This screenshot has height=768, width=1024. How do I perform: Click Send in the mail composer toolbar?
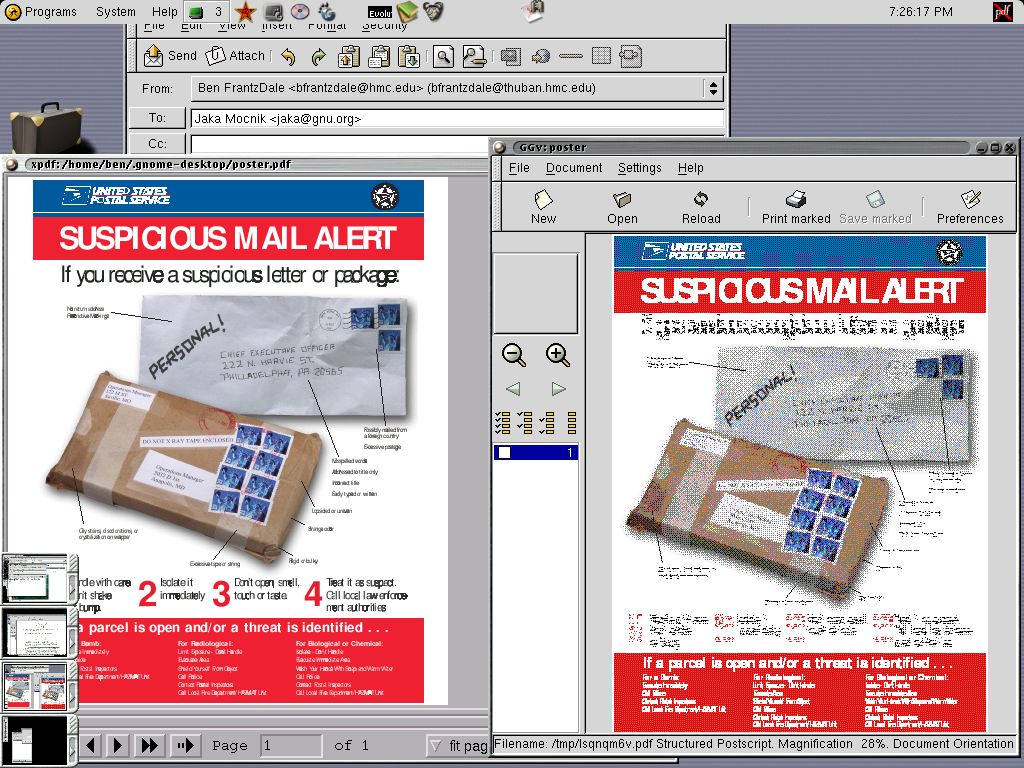point(170,56)
